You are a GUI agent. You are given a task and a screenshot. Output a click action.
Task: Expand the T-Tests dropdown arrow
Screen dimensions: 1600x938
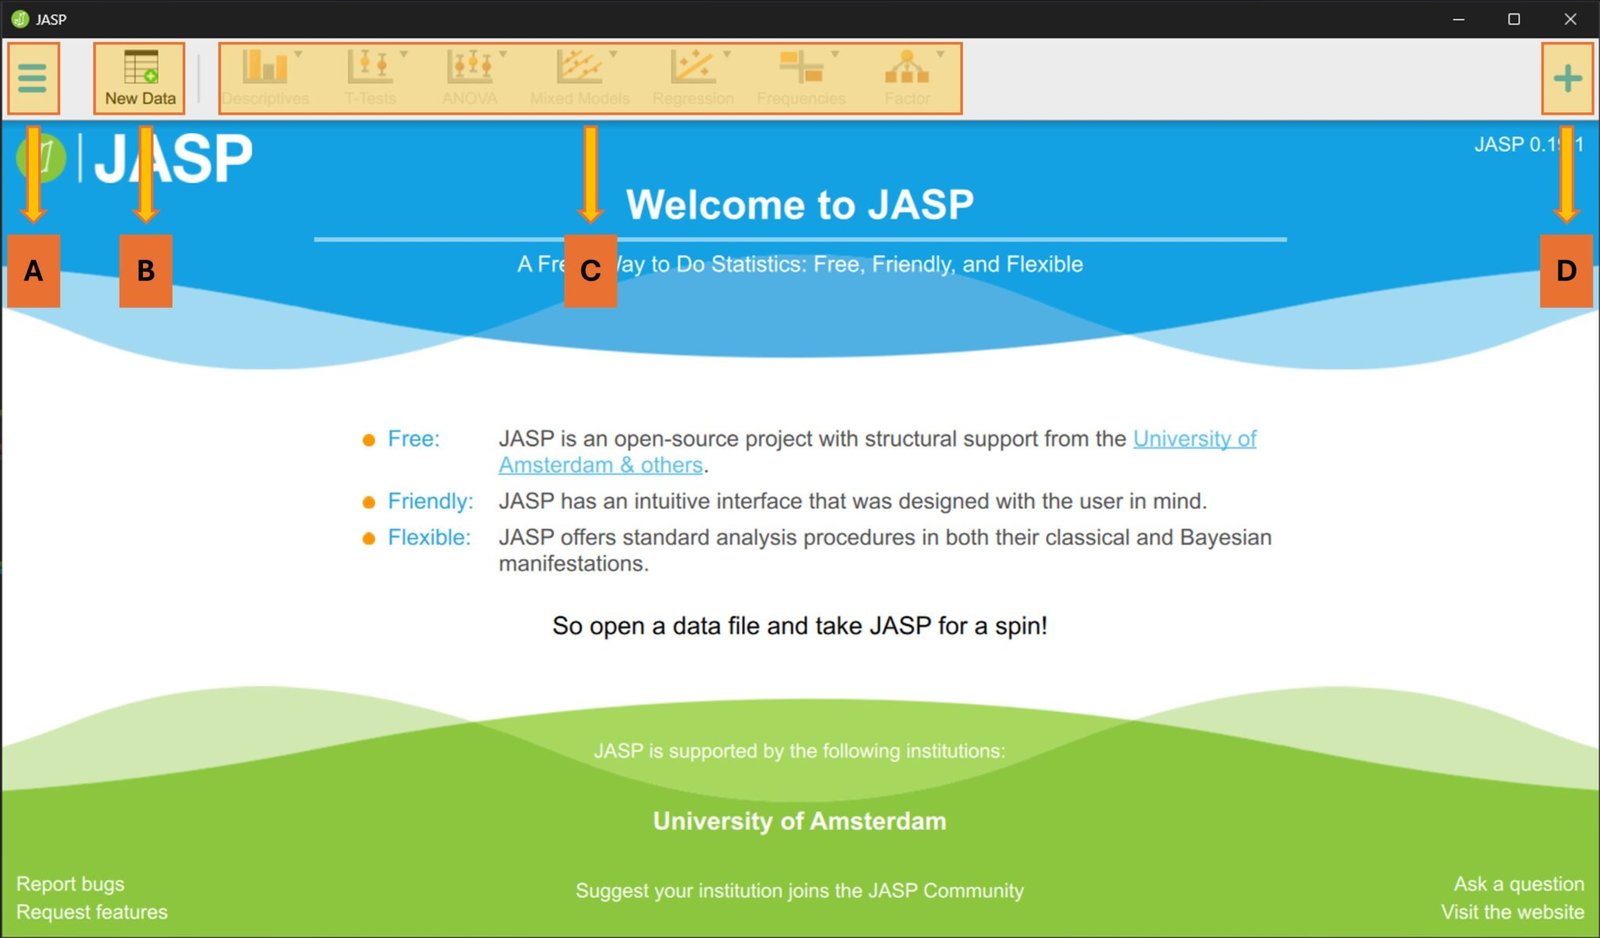(402, 55)
